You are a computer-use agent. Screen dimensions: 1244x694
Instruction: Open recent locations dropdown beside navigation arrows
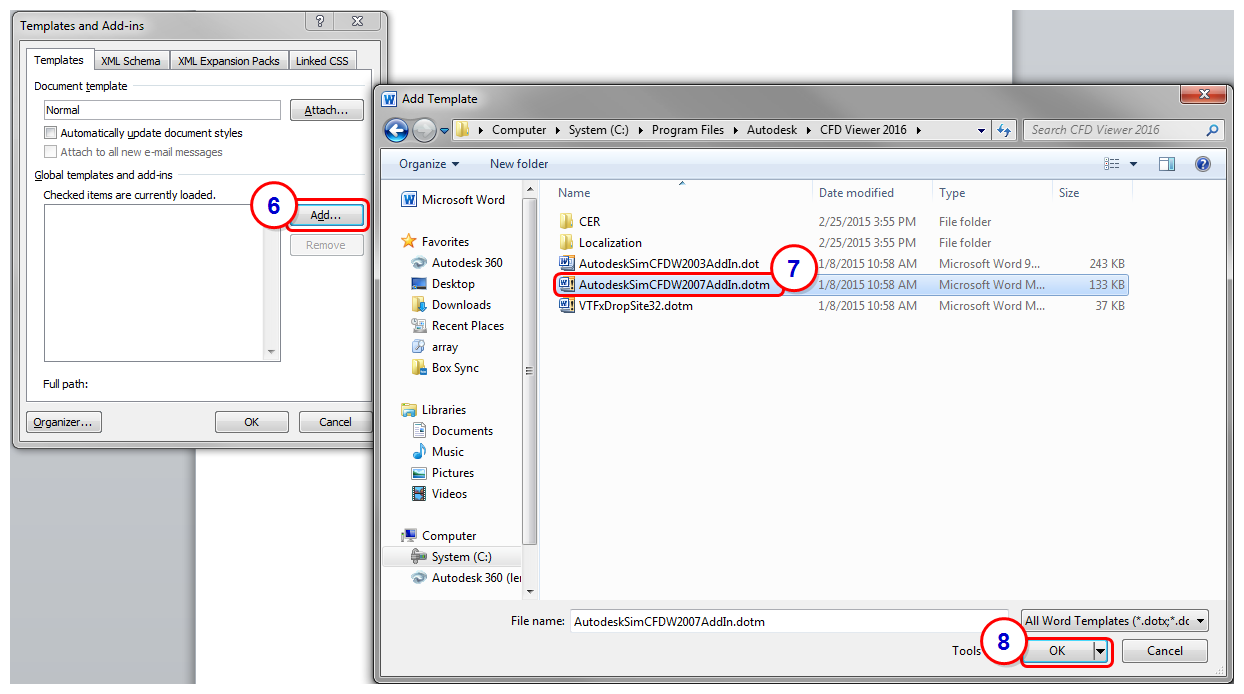tap(443, 131)
